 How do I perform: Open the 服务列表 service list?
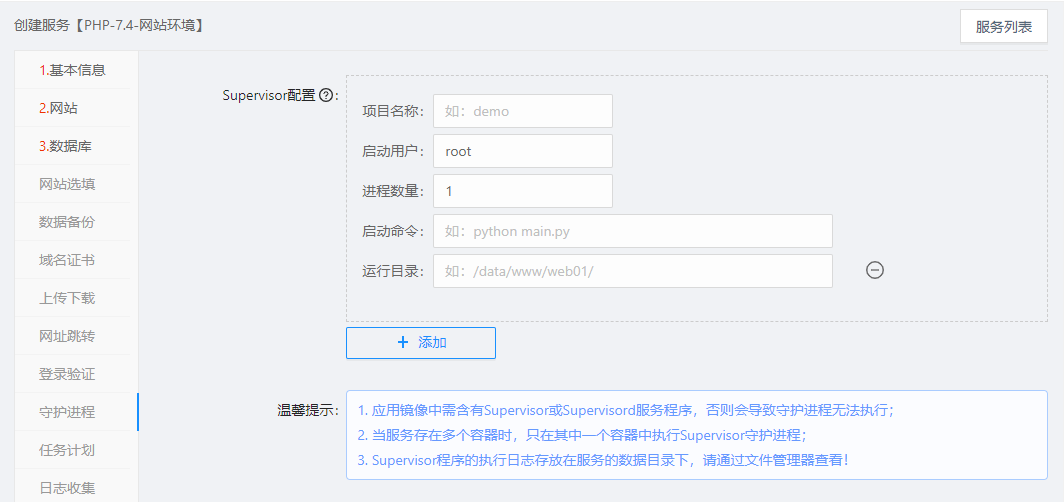point(1003,27)
